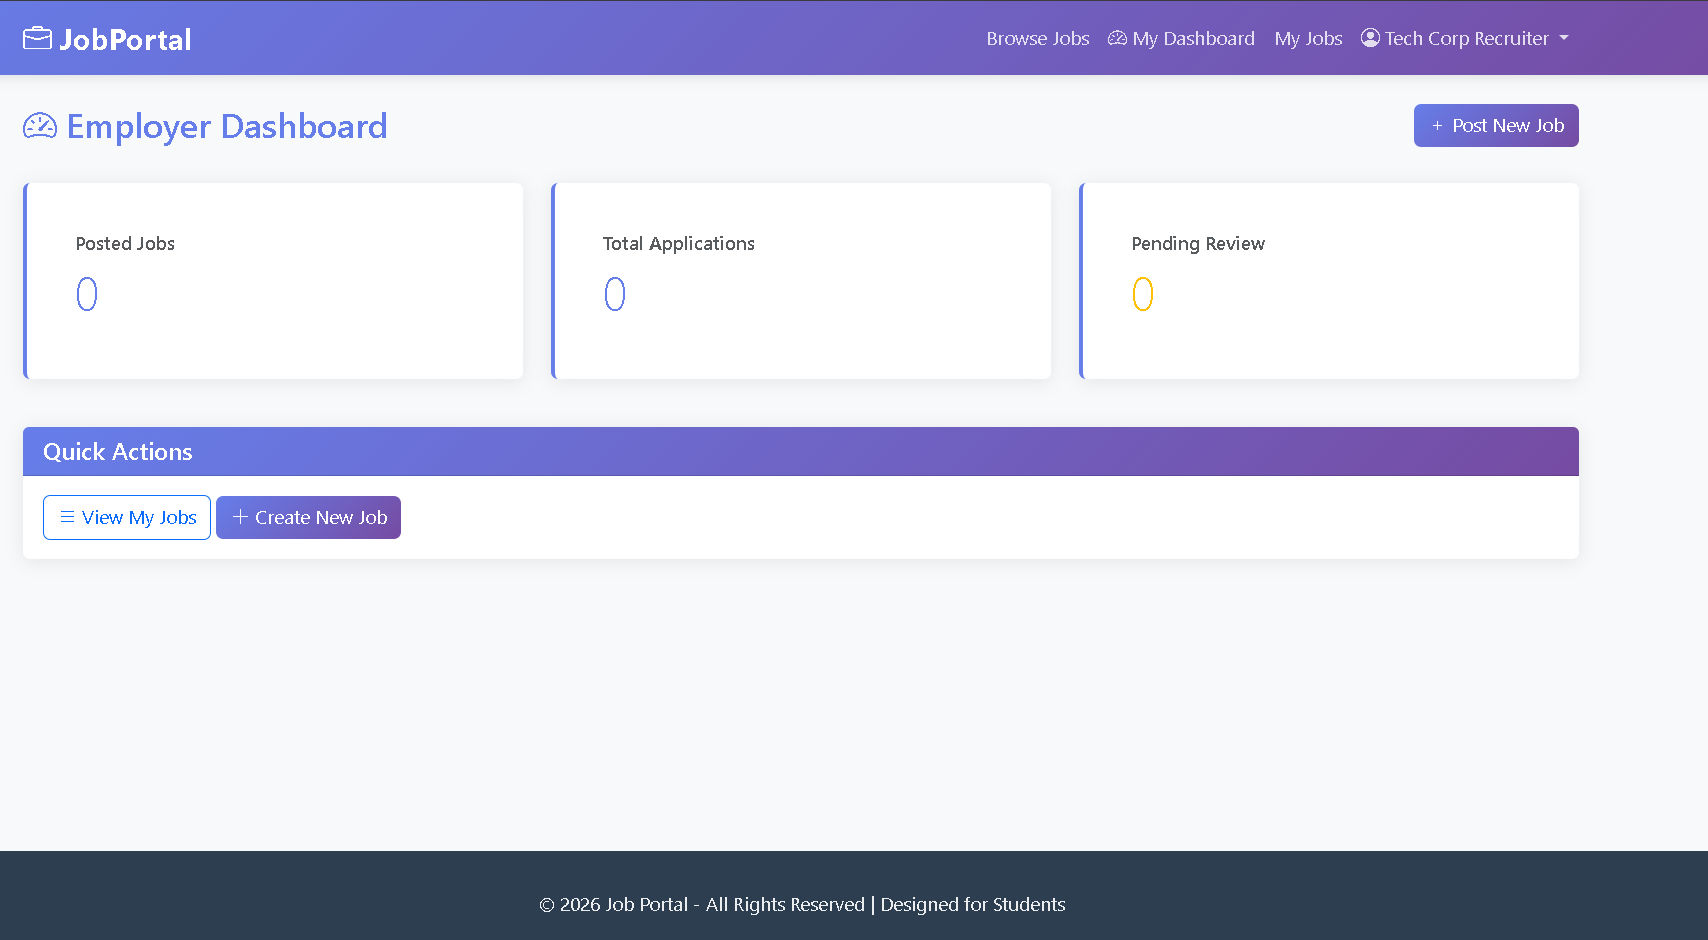The height and width of the screenshot is (940, 1708).
Task: Select the Posted Jobs card label
Action: coord(125,243)
